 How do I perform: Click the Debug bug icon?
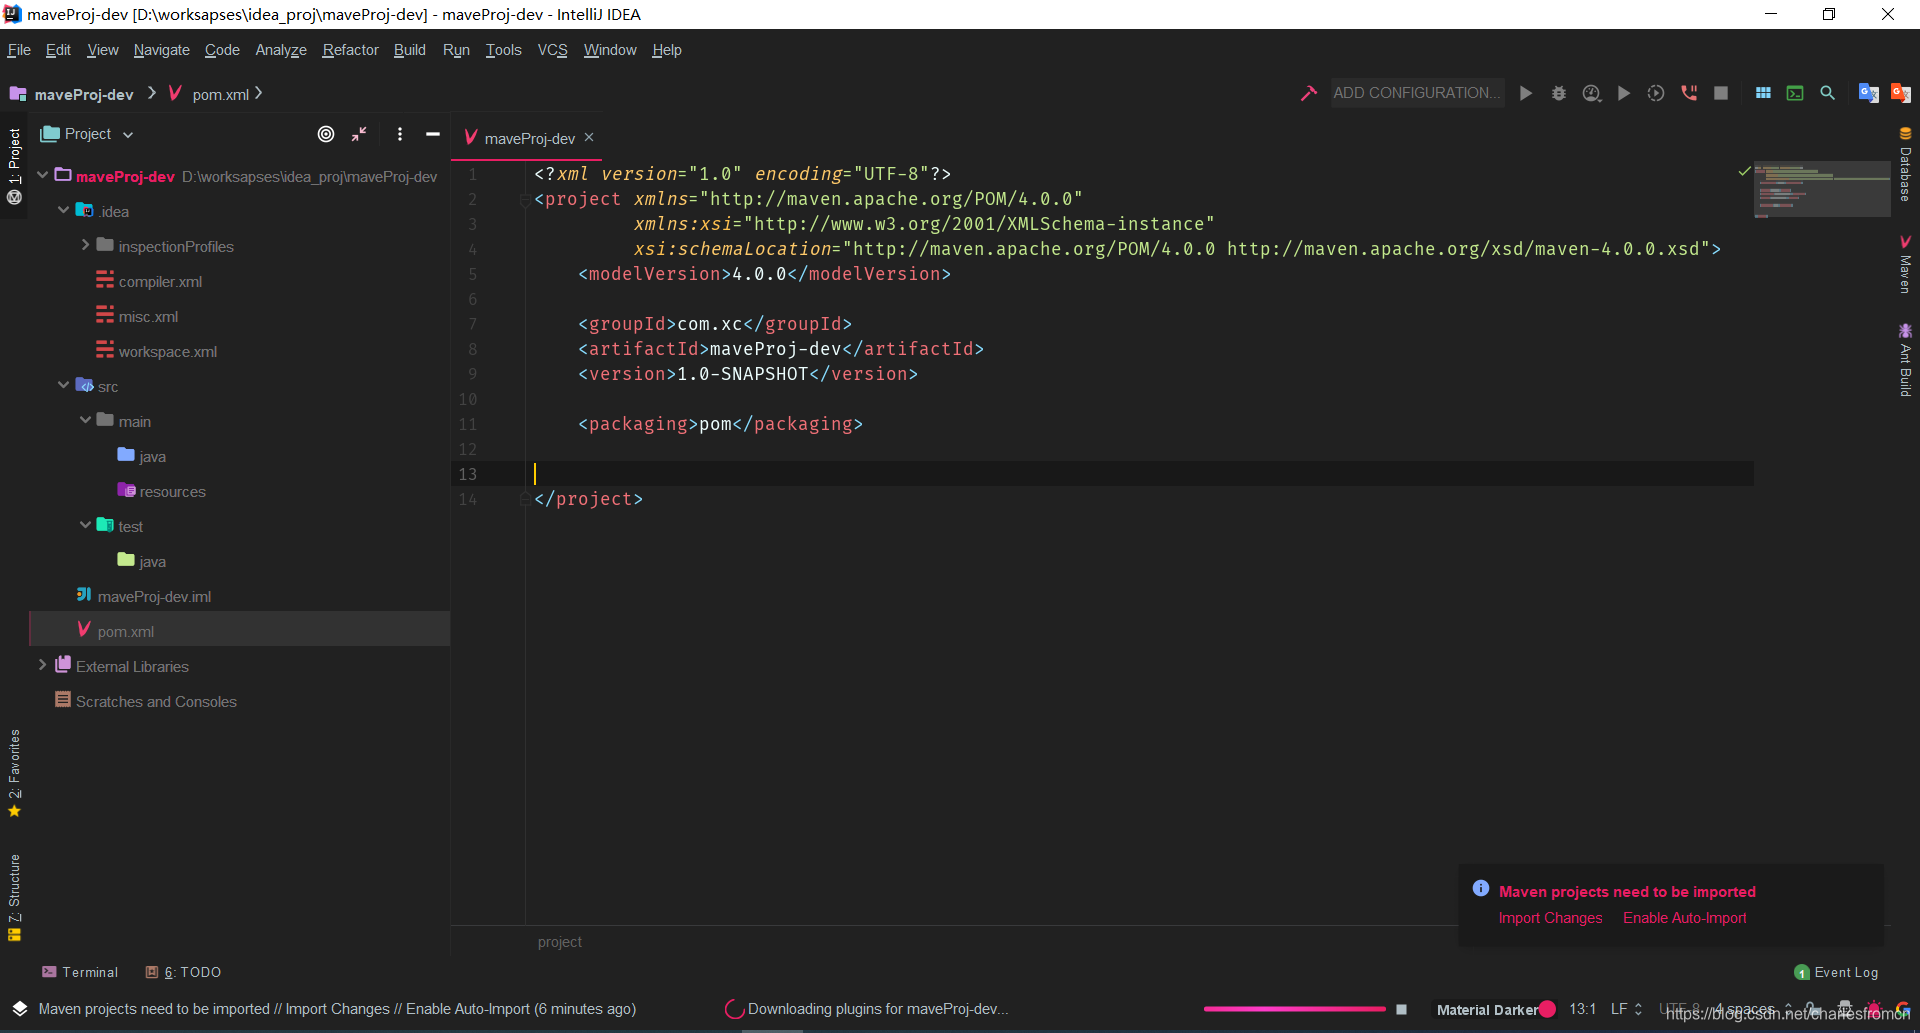1558,93
